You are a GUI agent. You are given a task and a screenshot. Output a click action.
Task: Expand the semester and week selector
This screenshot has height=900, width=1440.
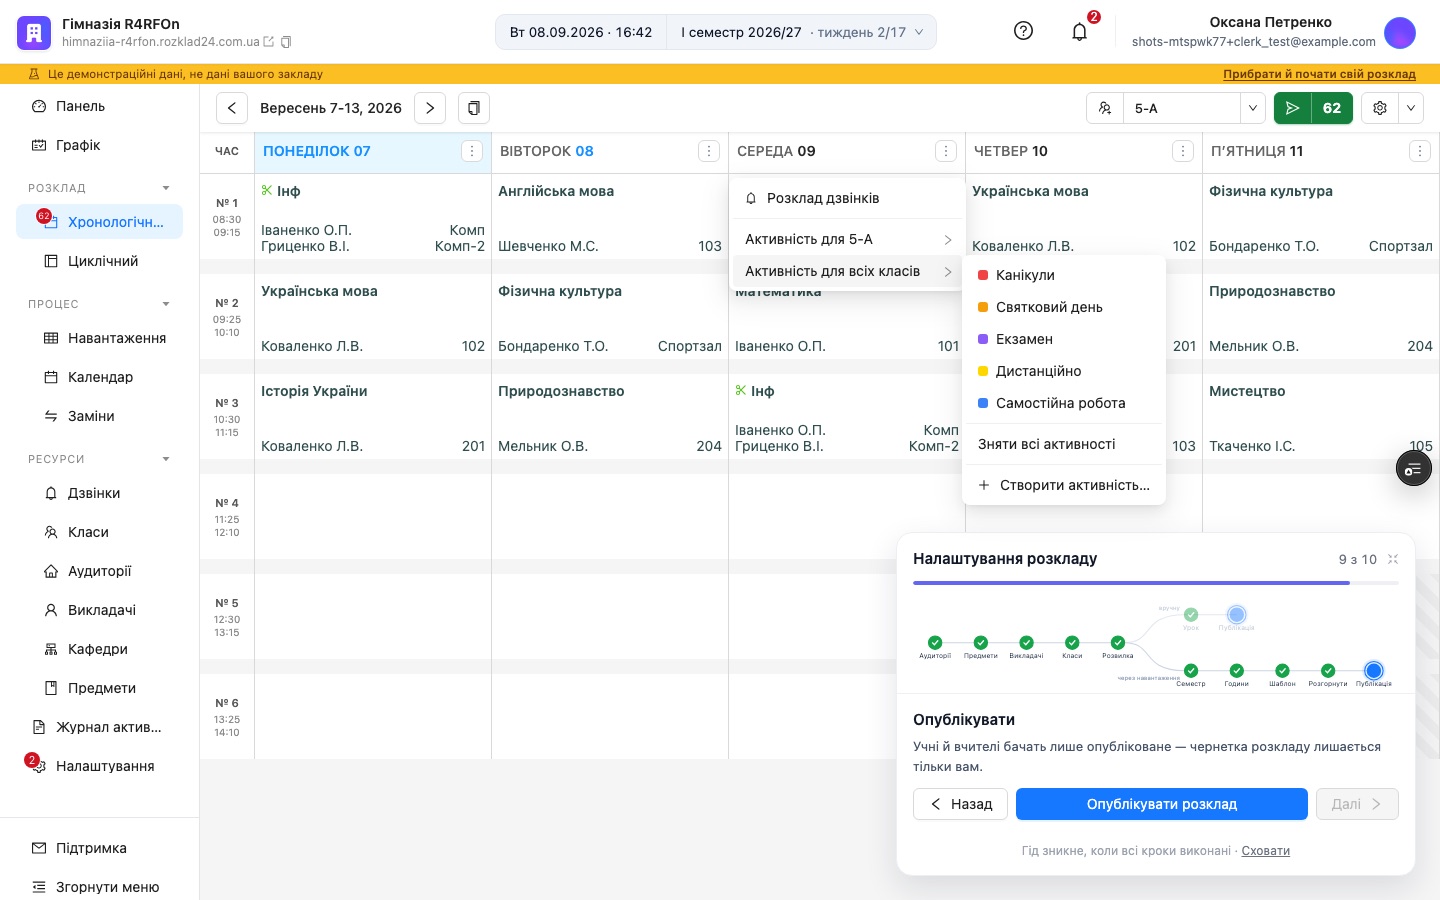click(x=802, y=32)
